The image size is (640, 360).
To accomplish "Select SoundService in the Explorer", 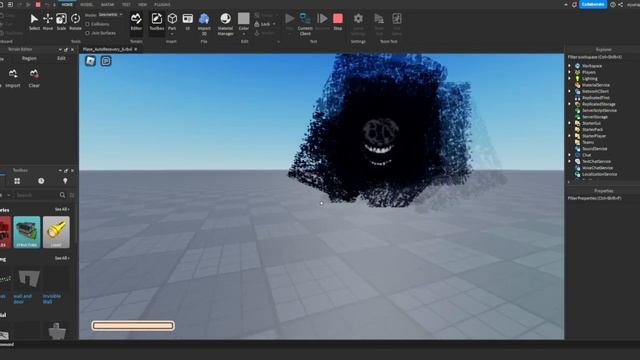I will (594, 149).
